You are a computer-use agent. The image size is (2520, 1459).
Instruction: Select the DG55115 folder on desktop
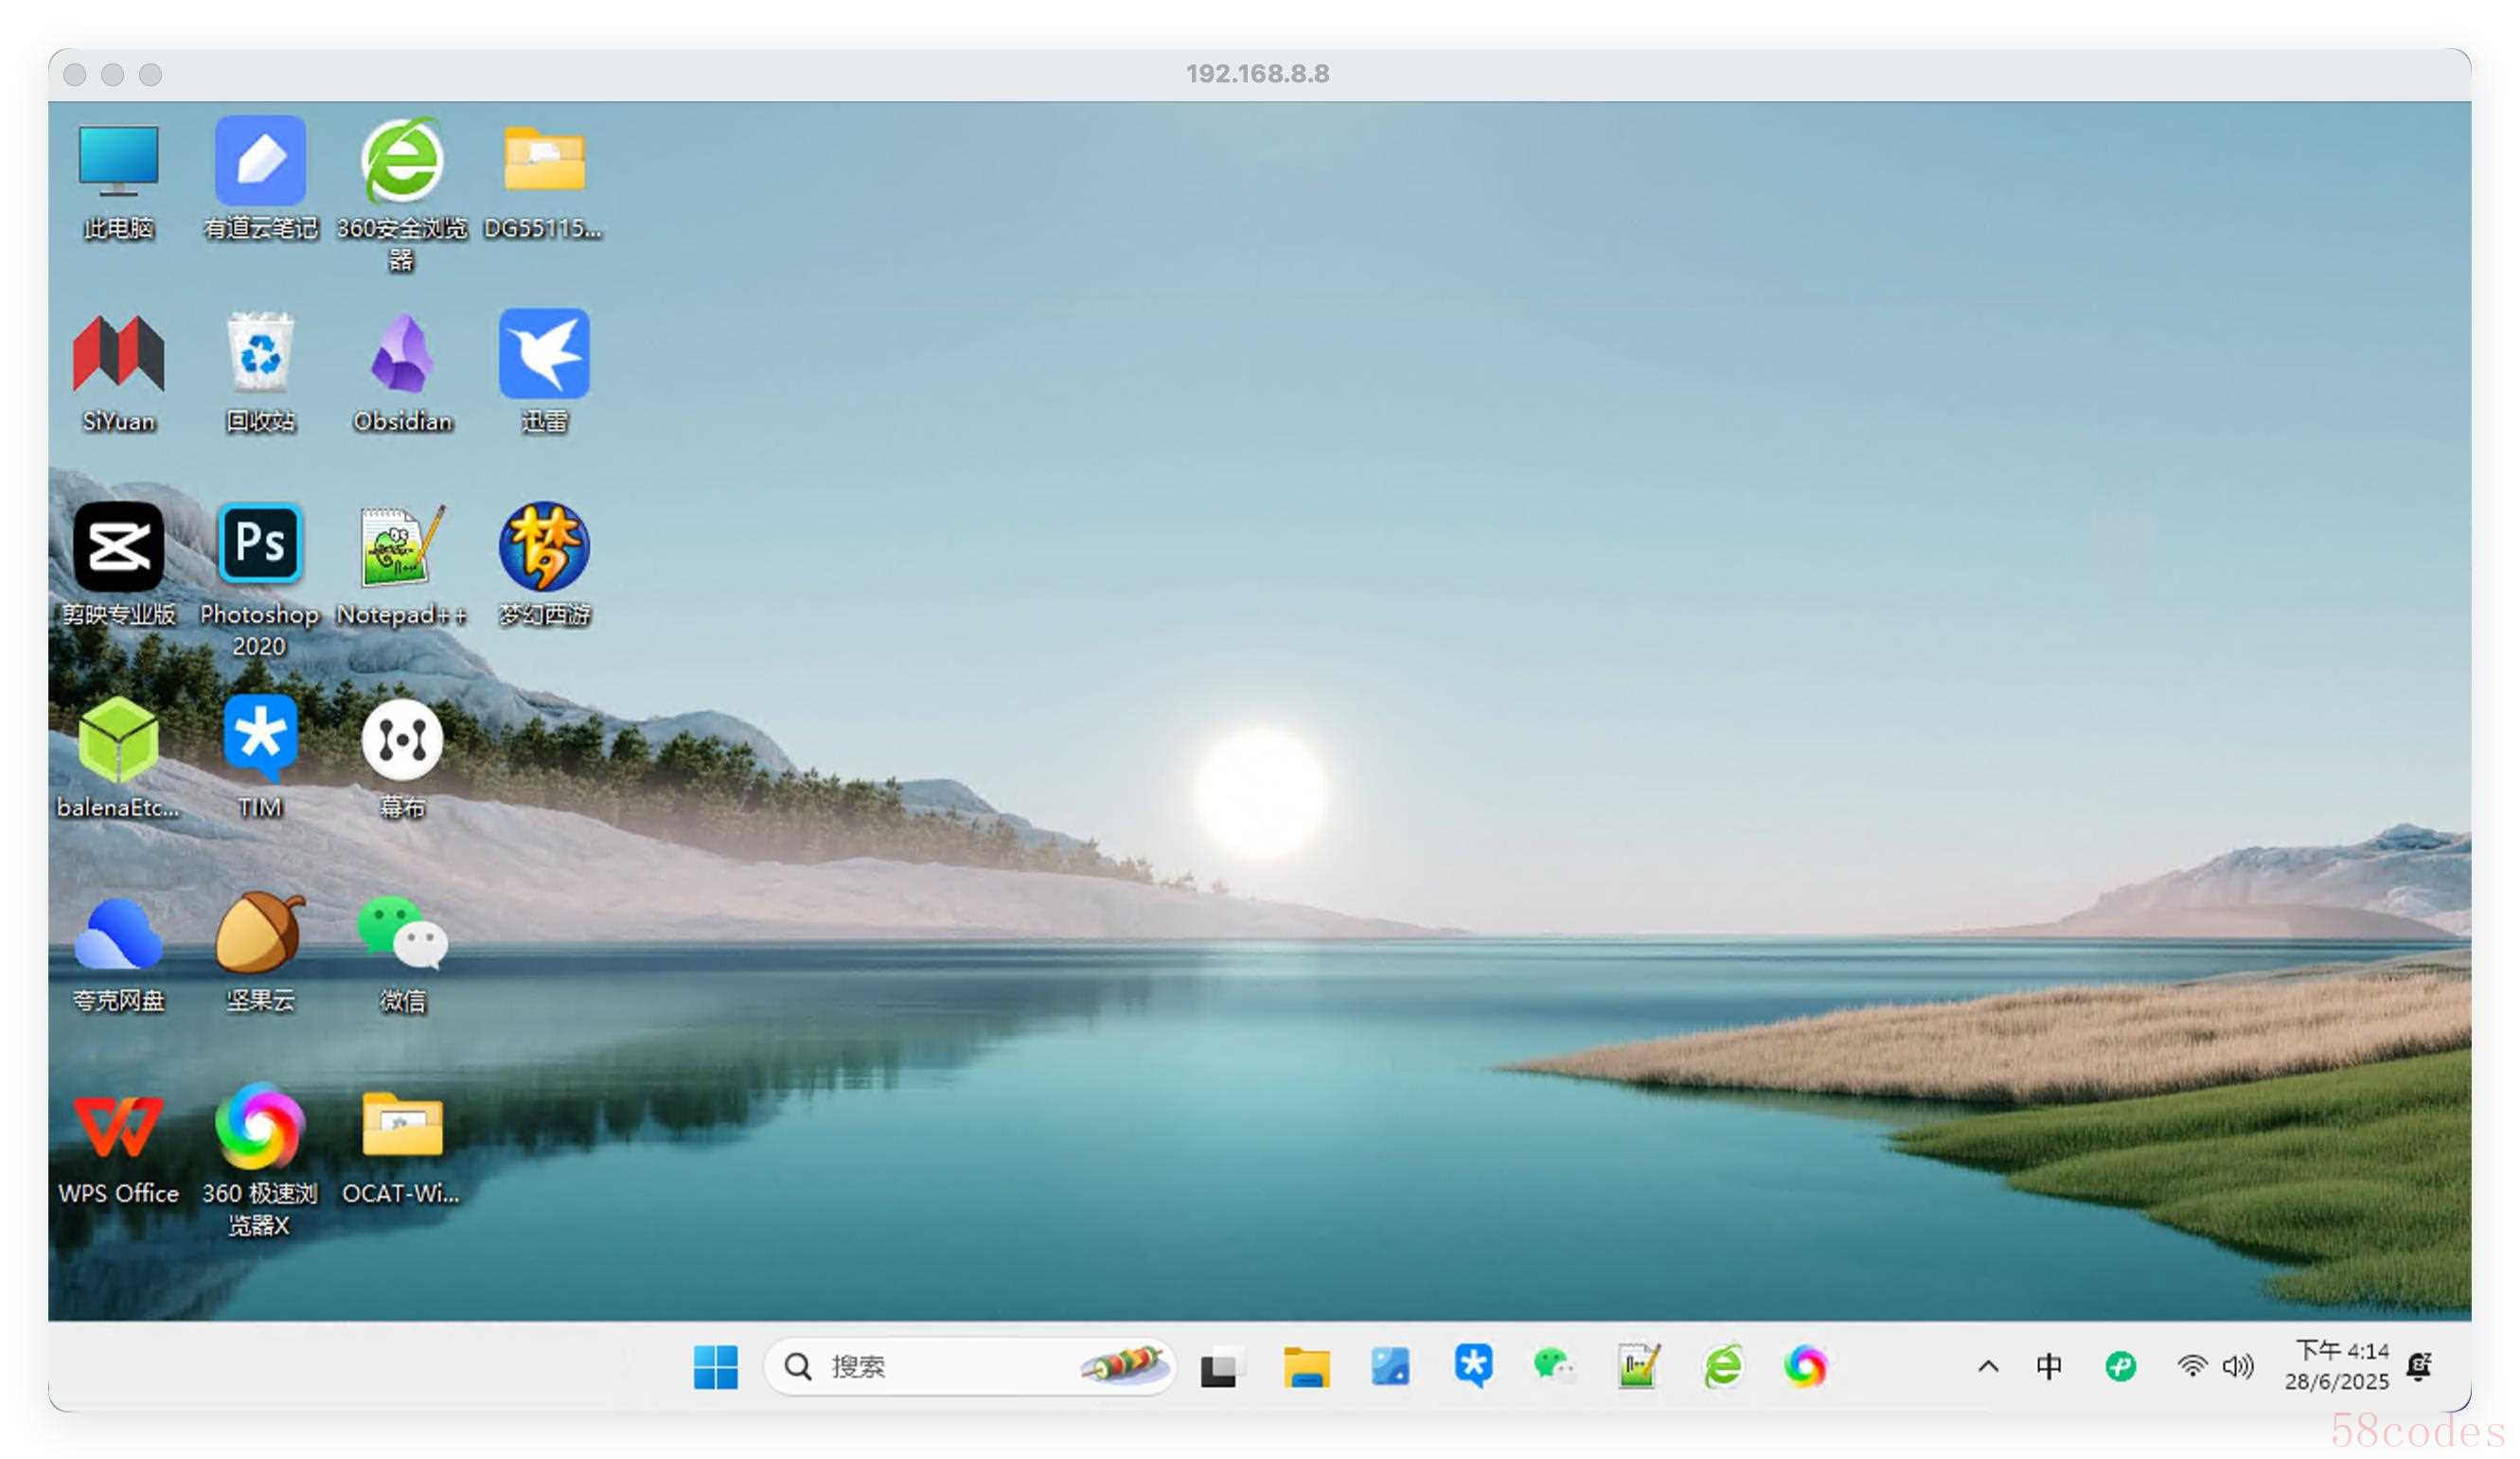(x=543, y=180)
